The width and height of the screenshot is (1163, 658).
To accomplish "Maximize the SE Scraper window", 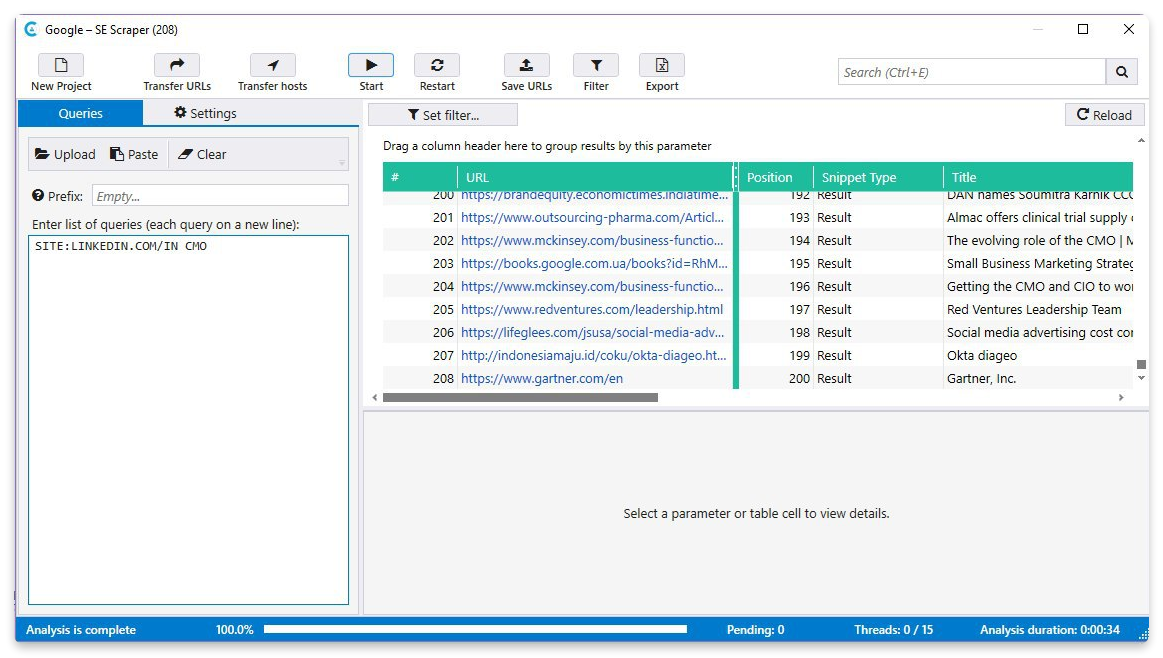I will (x=1083, y=29).
